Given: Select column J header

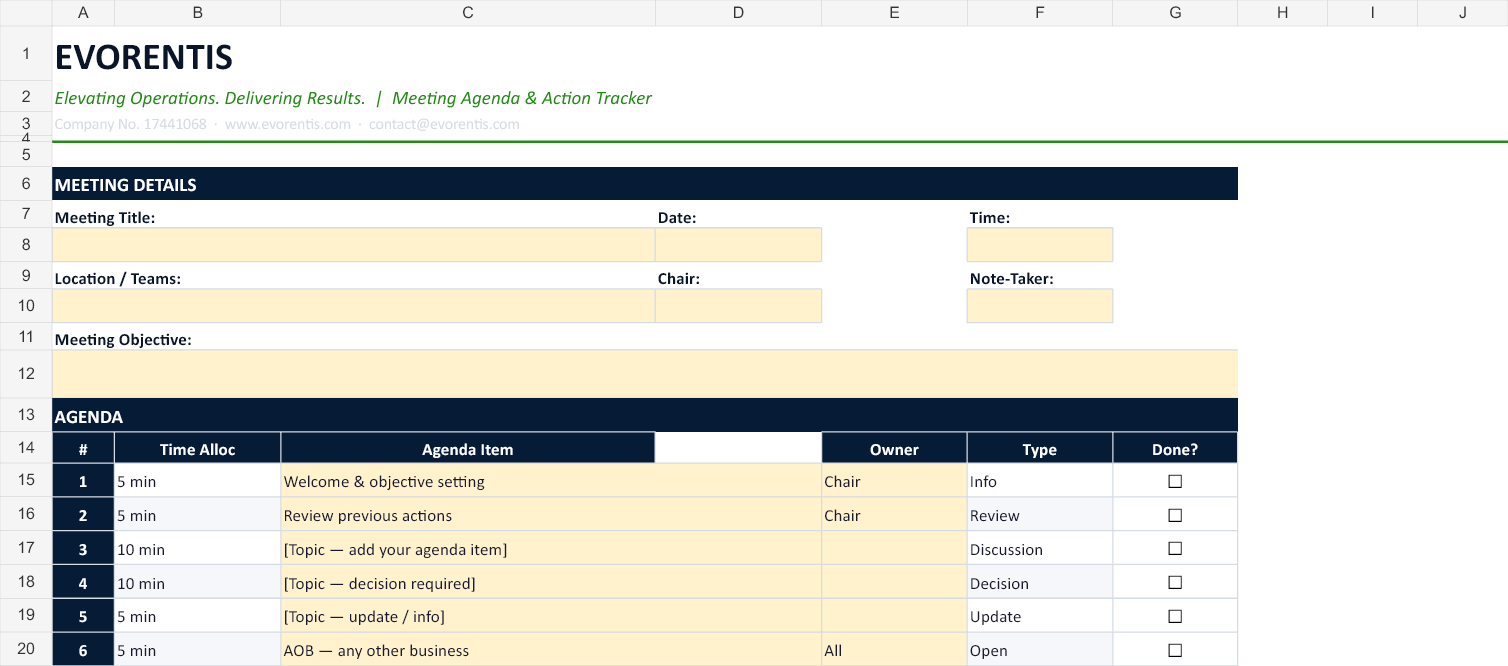Looking at the screenshot, I should pos(1463,12).
